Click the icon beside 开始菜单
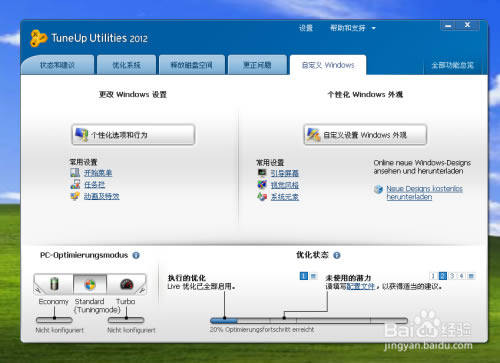Viewport: 500px width, 363px height. [x=75, y=173]
